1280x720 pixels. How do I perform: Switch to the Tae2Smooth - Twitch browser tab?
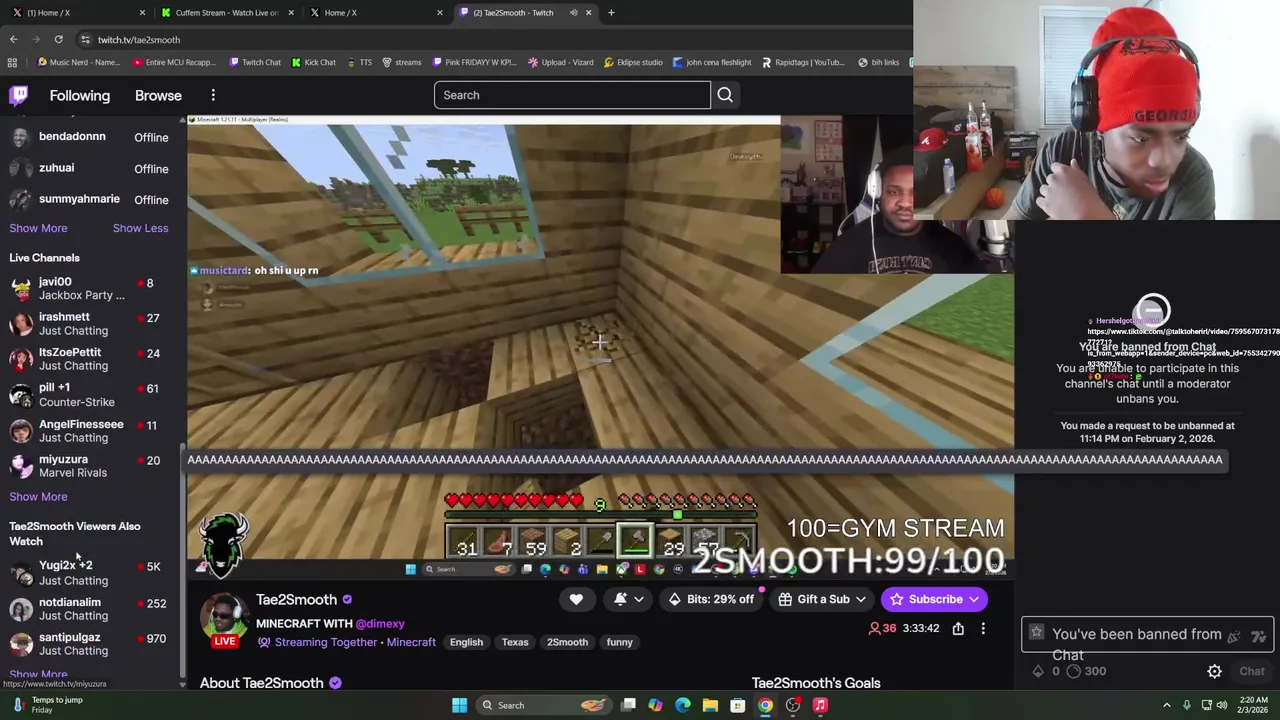[x=523, y=12]
